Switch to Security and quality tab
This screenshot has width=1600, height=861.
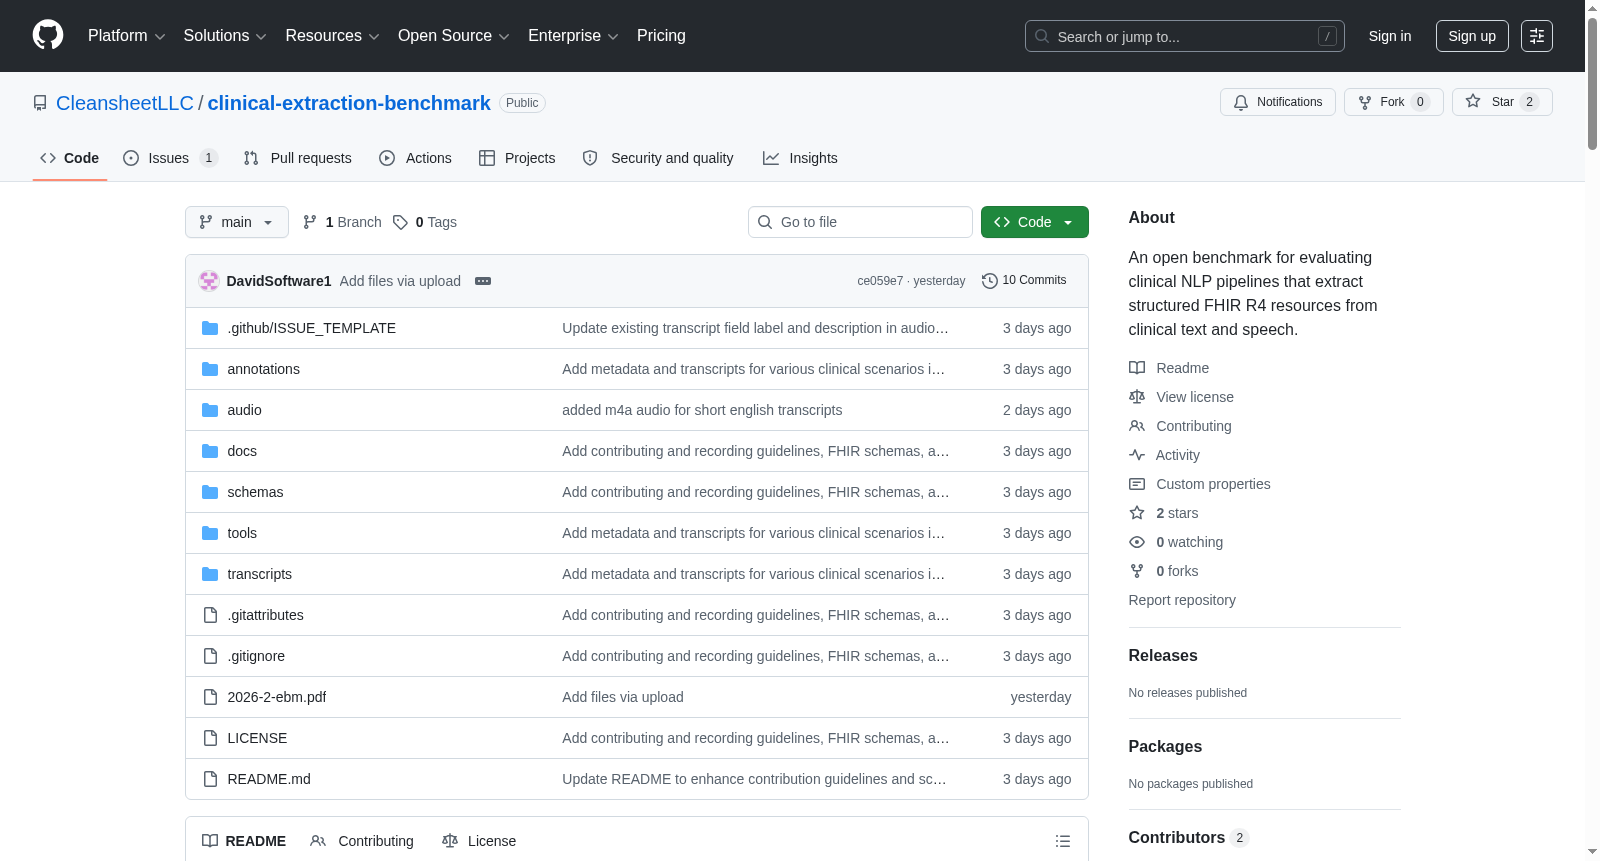click(x=658, y=158)
